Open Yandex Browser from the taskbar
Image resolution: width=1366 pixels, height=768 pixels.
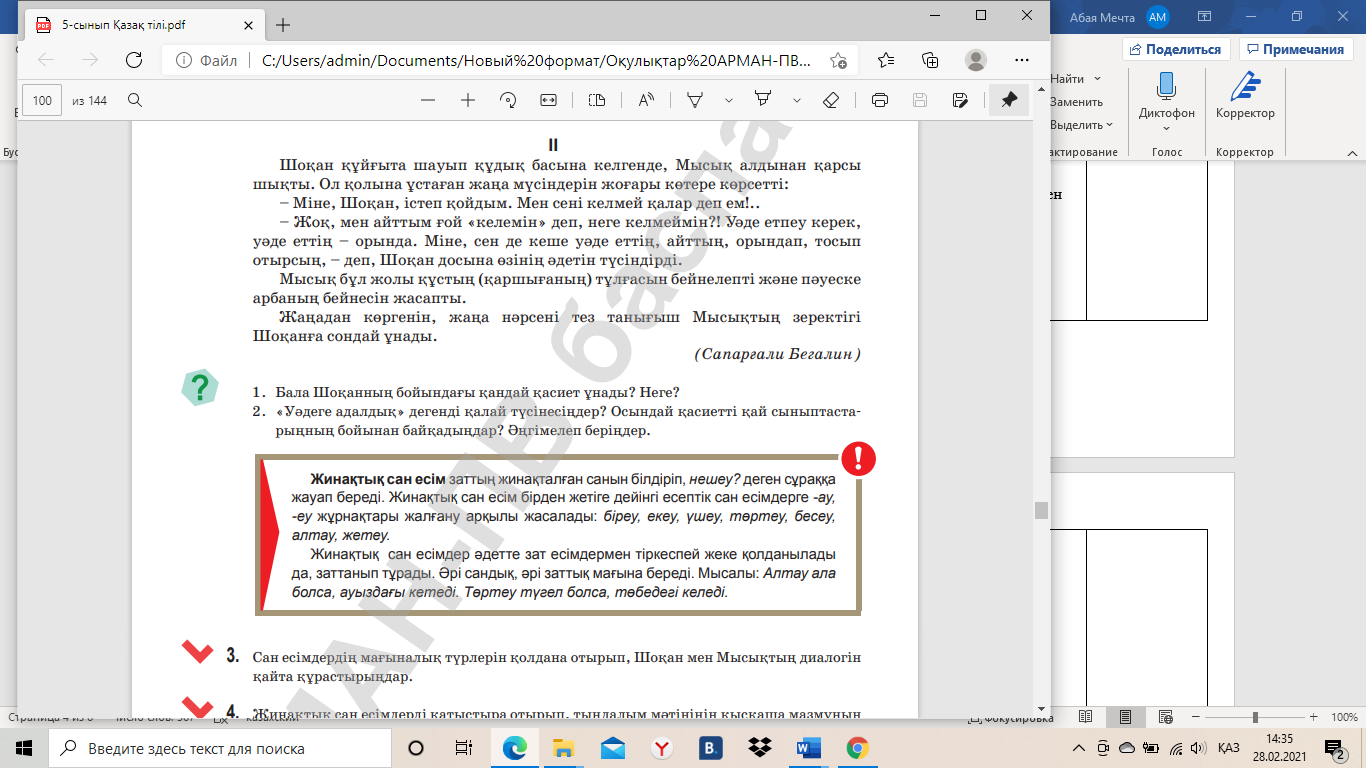point(662,748)
